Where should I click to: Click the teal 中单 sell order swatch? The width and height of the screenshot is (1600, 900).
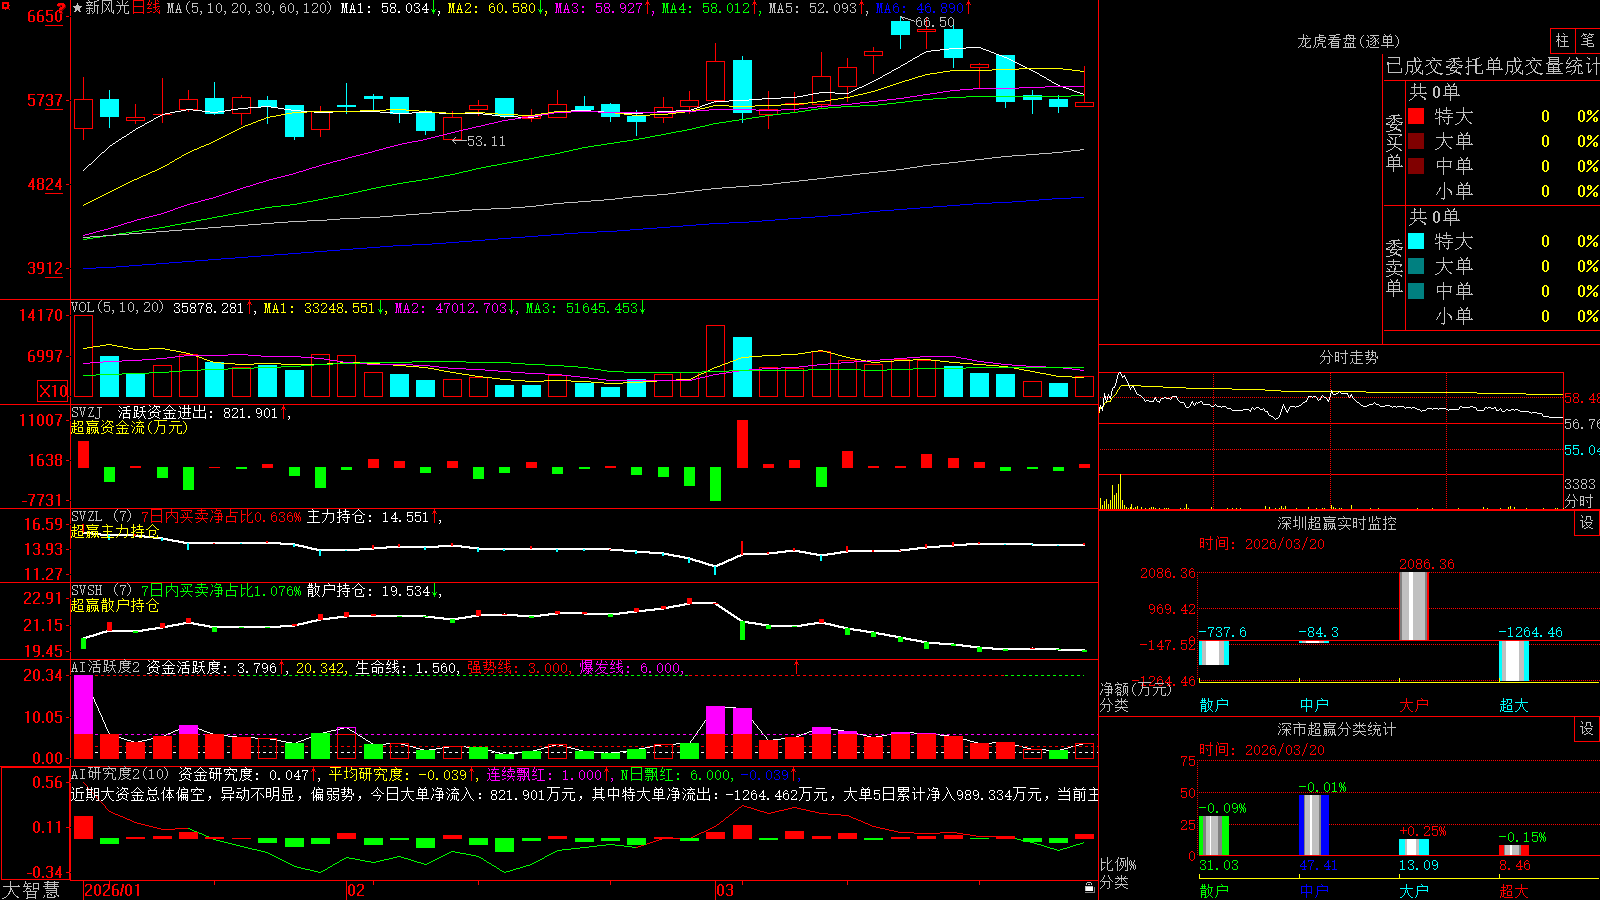point(1416,291)
